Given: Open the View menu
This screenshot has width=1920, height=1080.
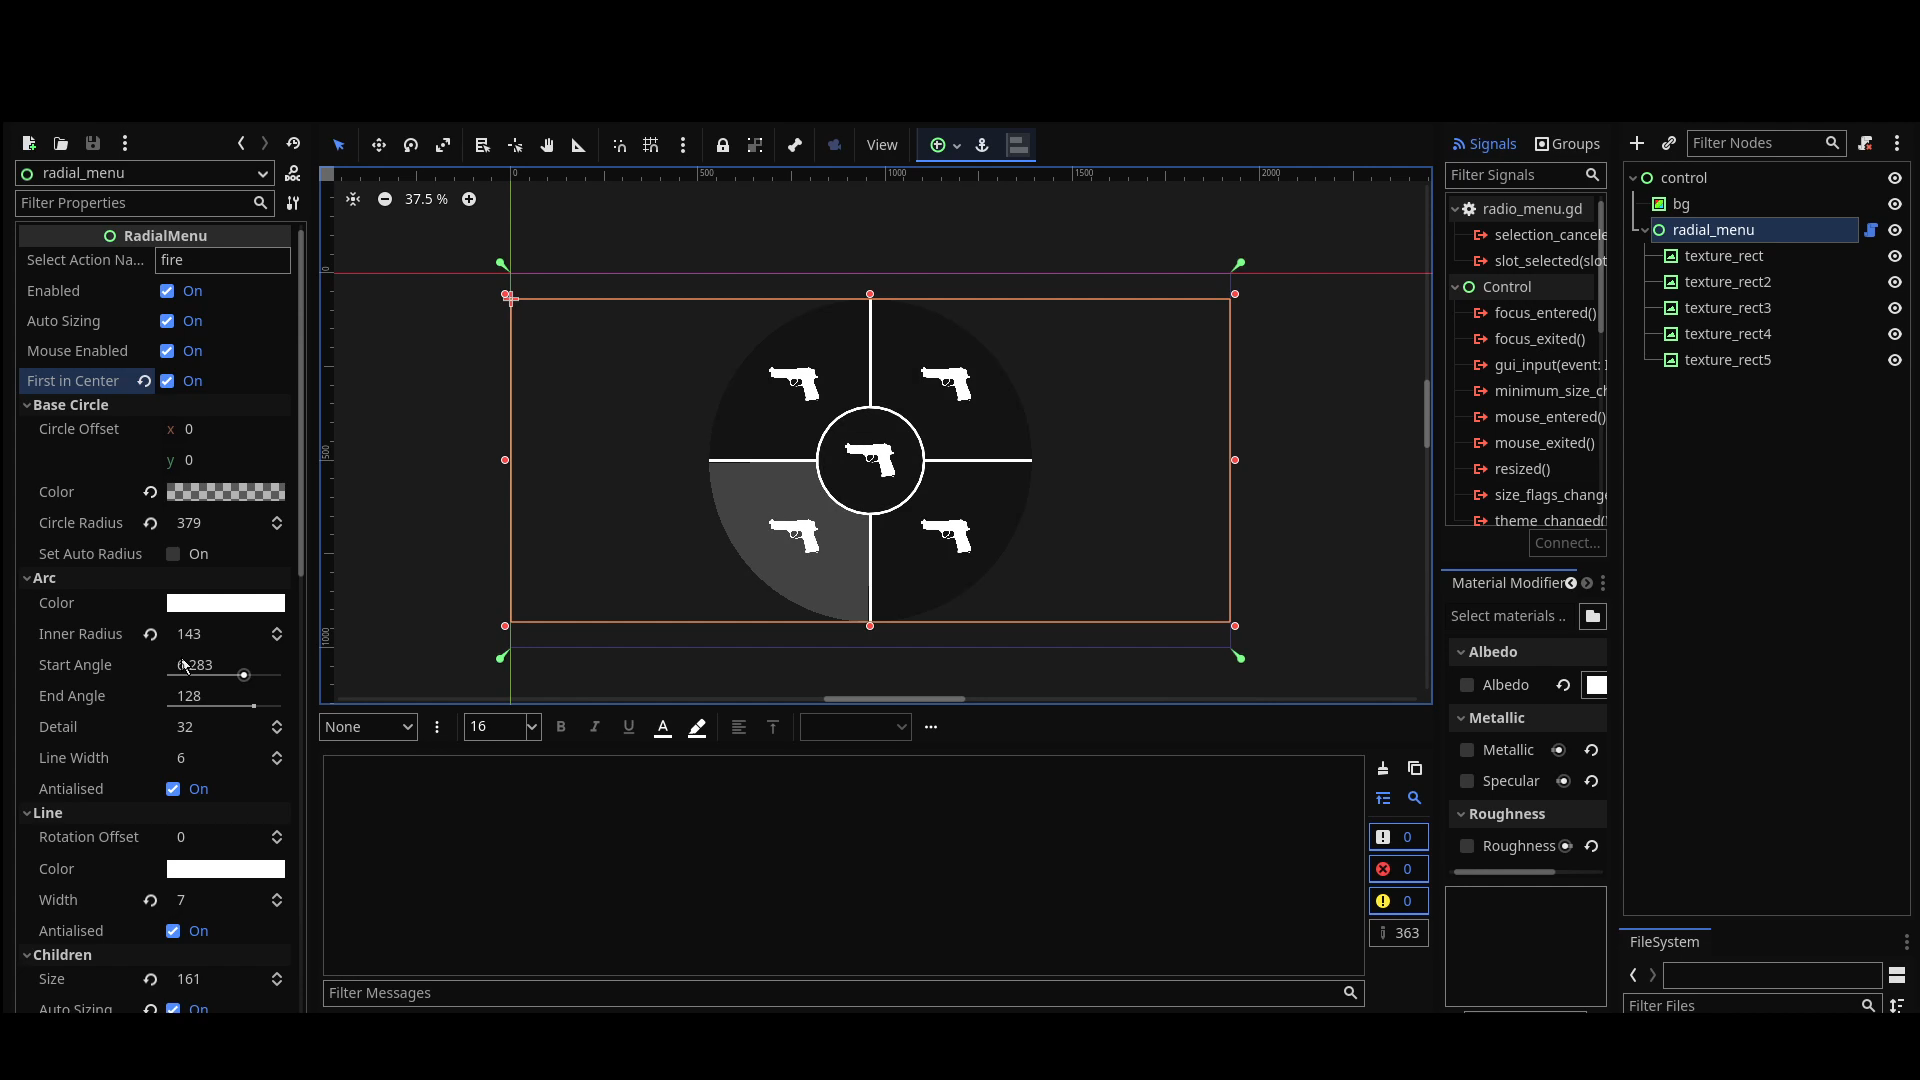Looking at the screenshot, I should (x=881, y=145).
